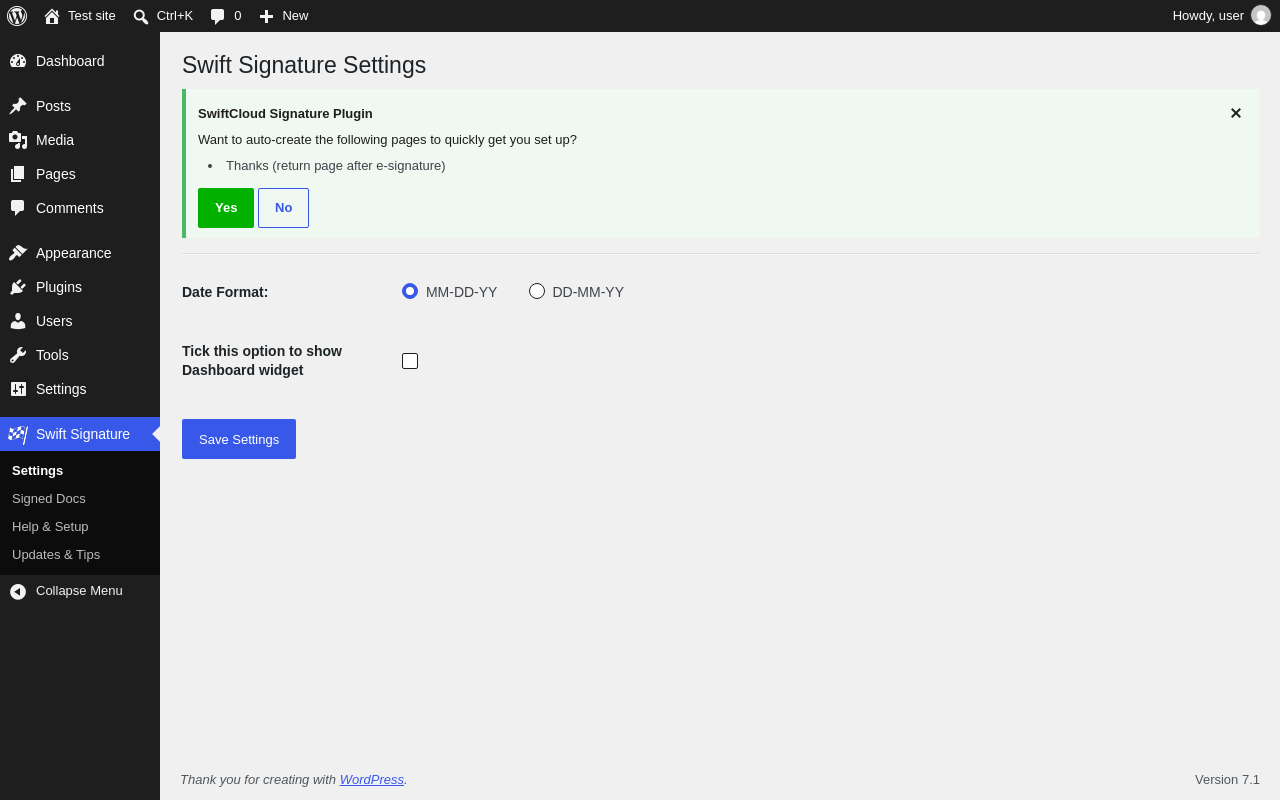Click the Plugins plug icon
The width and height of the screenshot is (1280, 800).
point(18,287)
